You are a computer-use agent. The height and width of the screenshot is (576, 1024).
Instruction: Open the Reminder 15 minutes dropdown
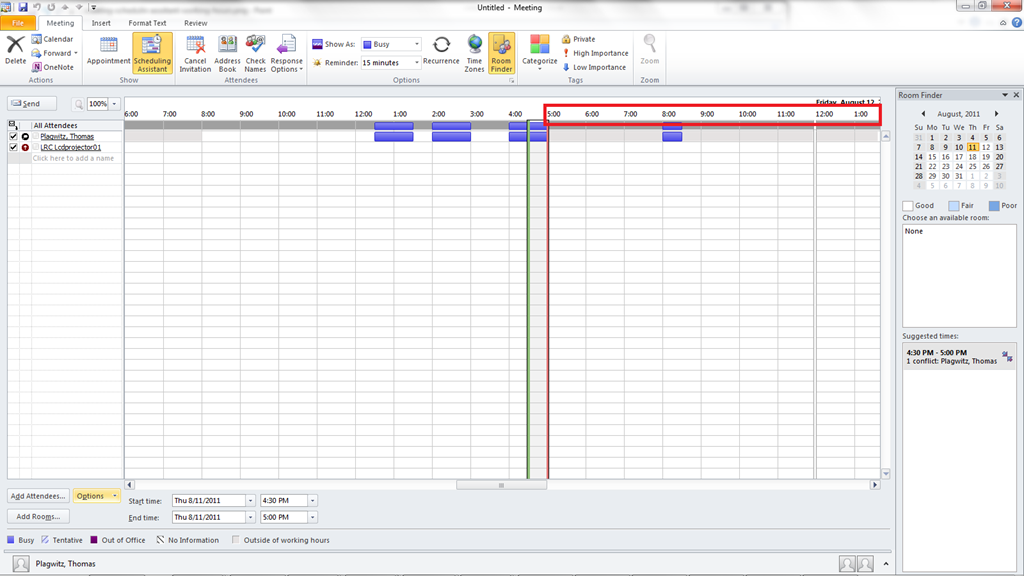click(417, 63)
